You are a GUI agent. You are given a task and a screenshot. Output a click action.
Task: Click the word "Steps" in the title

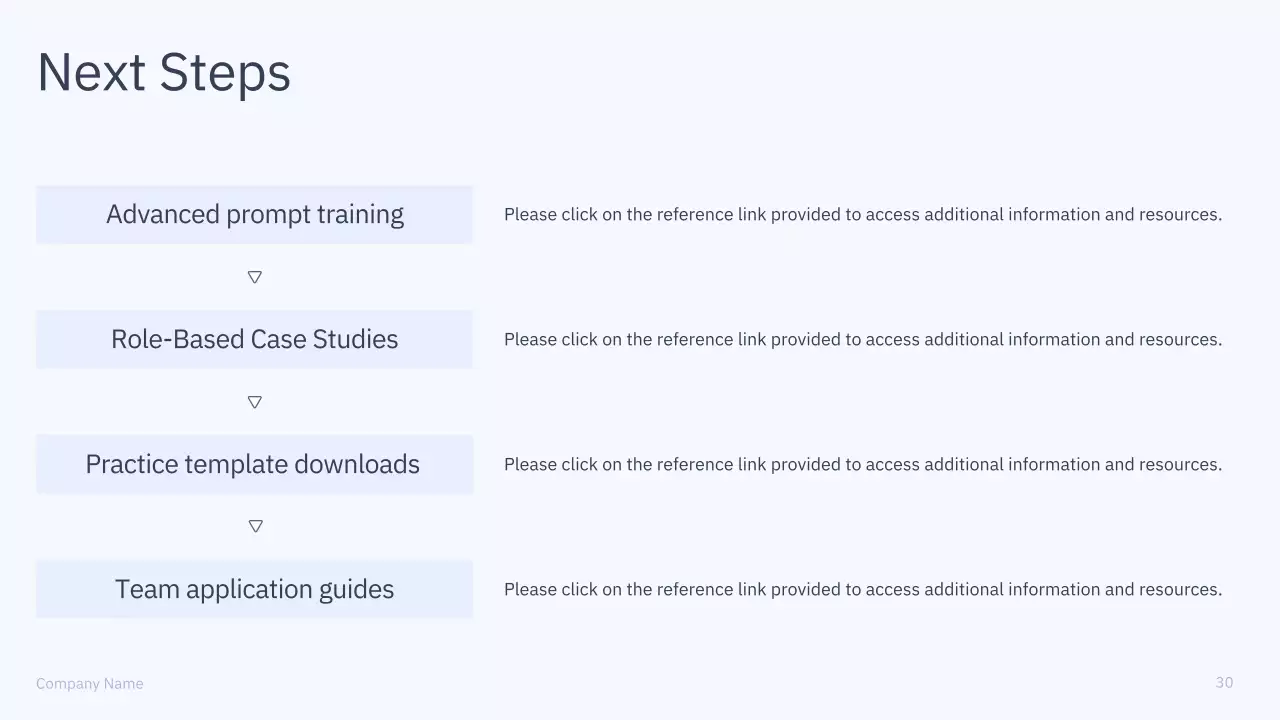pos(225,73)
